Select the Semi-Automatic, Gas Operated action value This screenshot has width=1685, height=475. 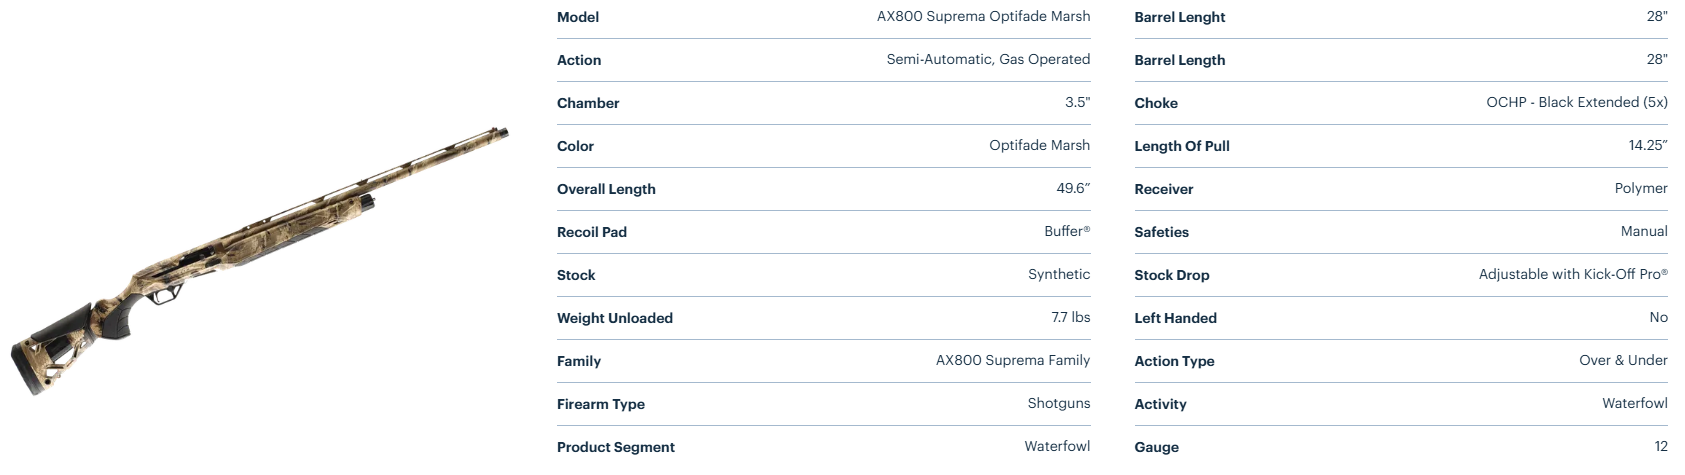coord(988,59)
